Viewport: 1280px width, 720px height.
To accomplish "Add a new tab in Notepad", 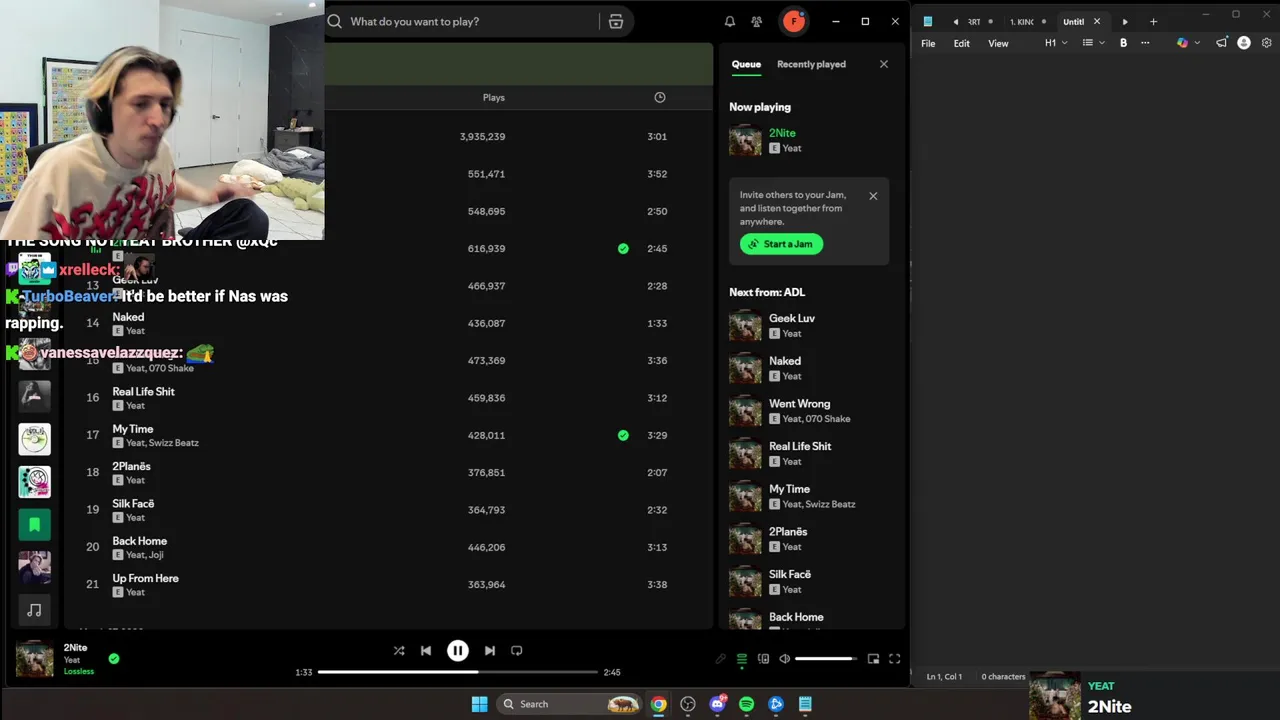I will [x=1153, y=21].
